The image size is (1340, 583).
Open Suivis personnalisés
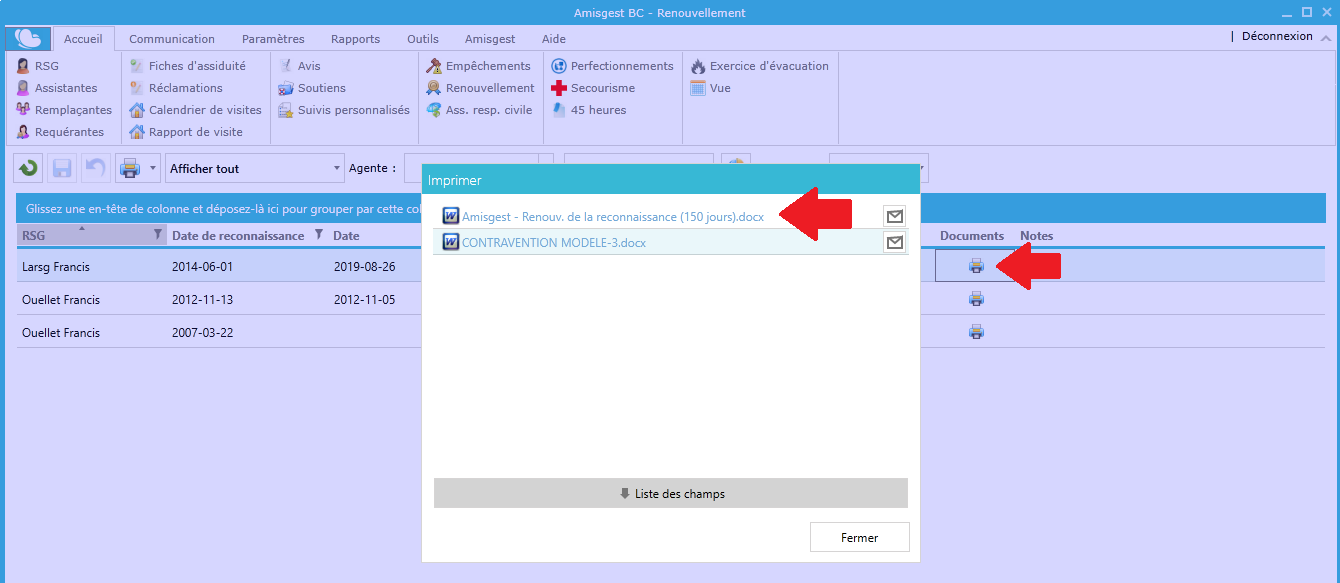click(x=344, y=110)
